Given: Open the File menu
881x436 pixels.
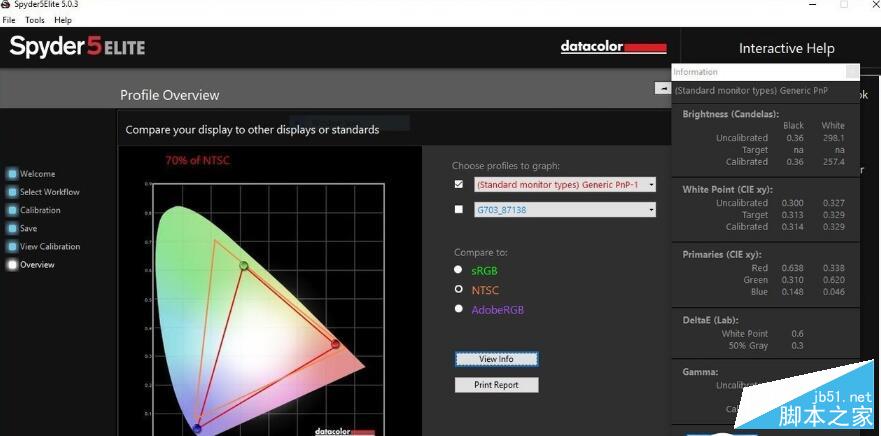Looking at the screenshot, I should click(8, 20).
